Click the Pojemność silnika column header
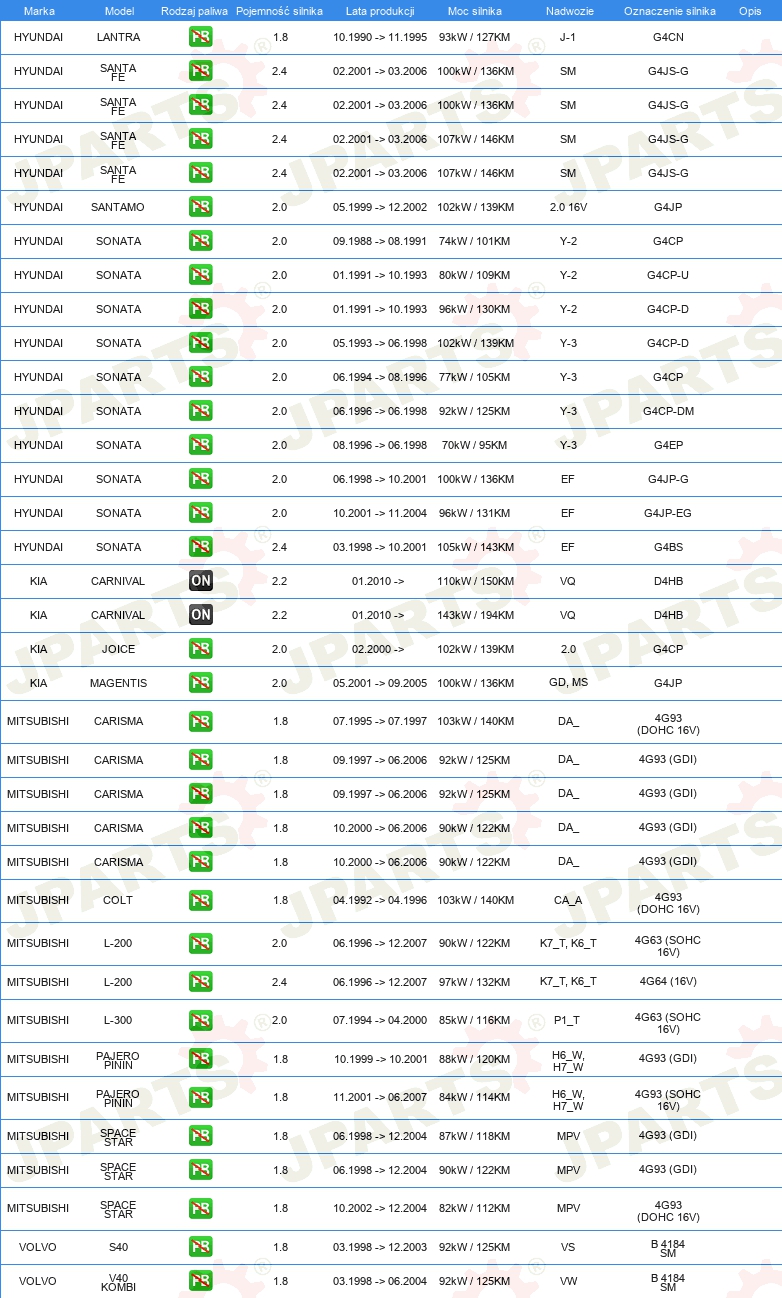This screenshot has width=782, height=1298. pyautogui.click(x=279, y=10)
